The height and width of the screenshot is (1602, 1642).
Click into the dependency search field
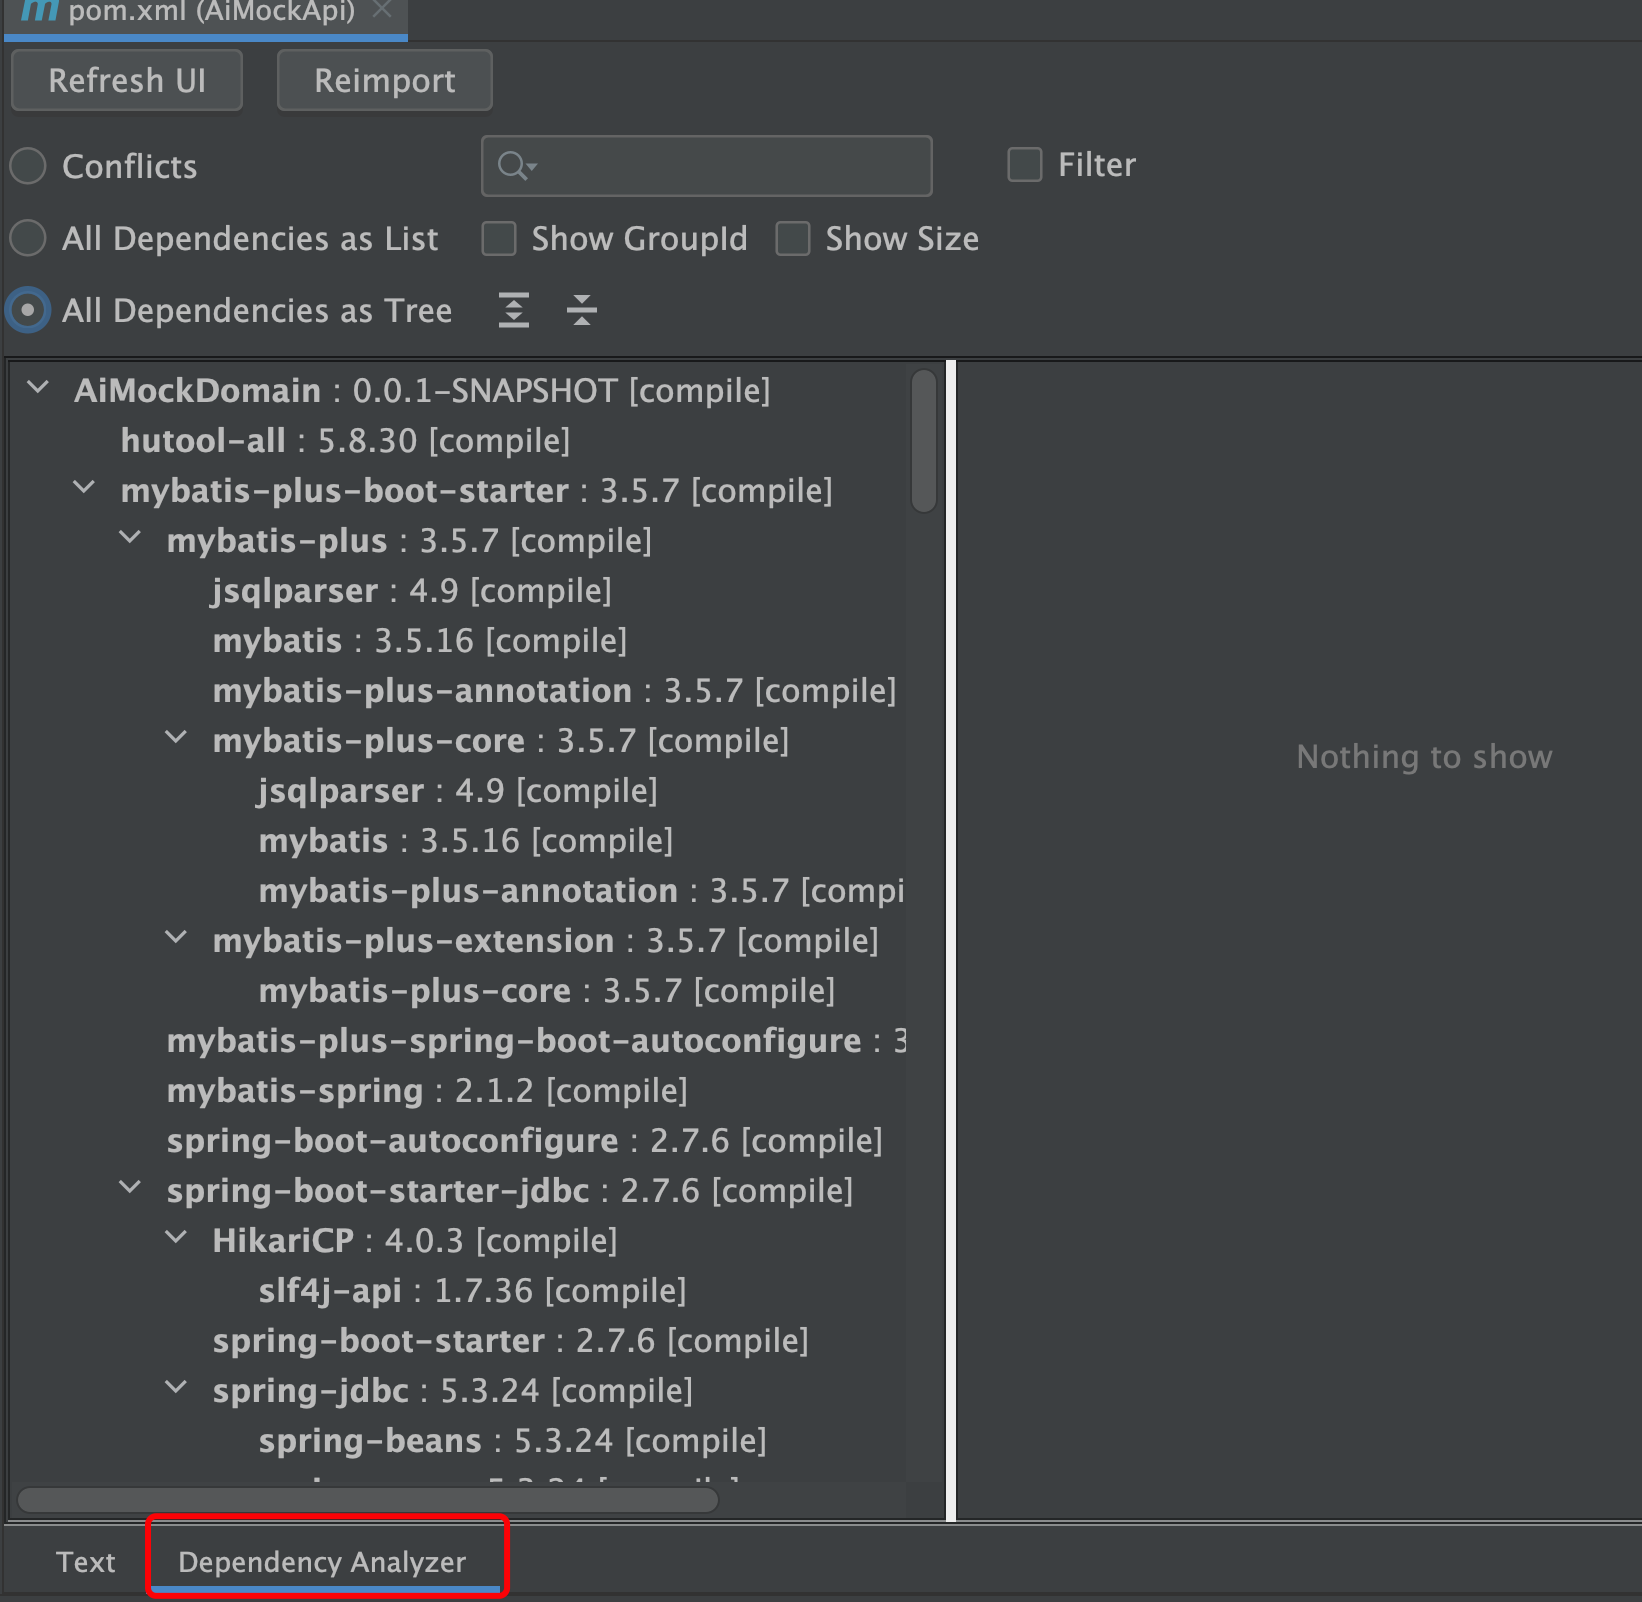pos(707,166)
